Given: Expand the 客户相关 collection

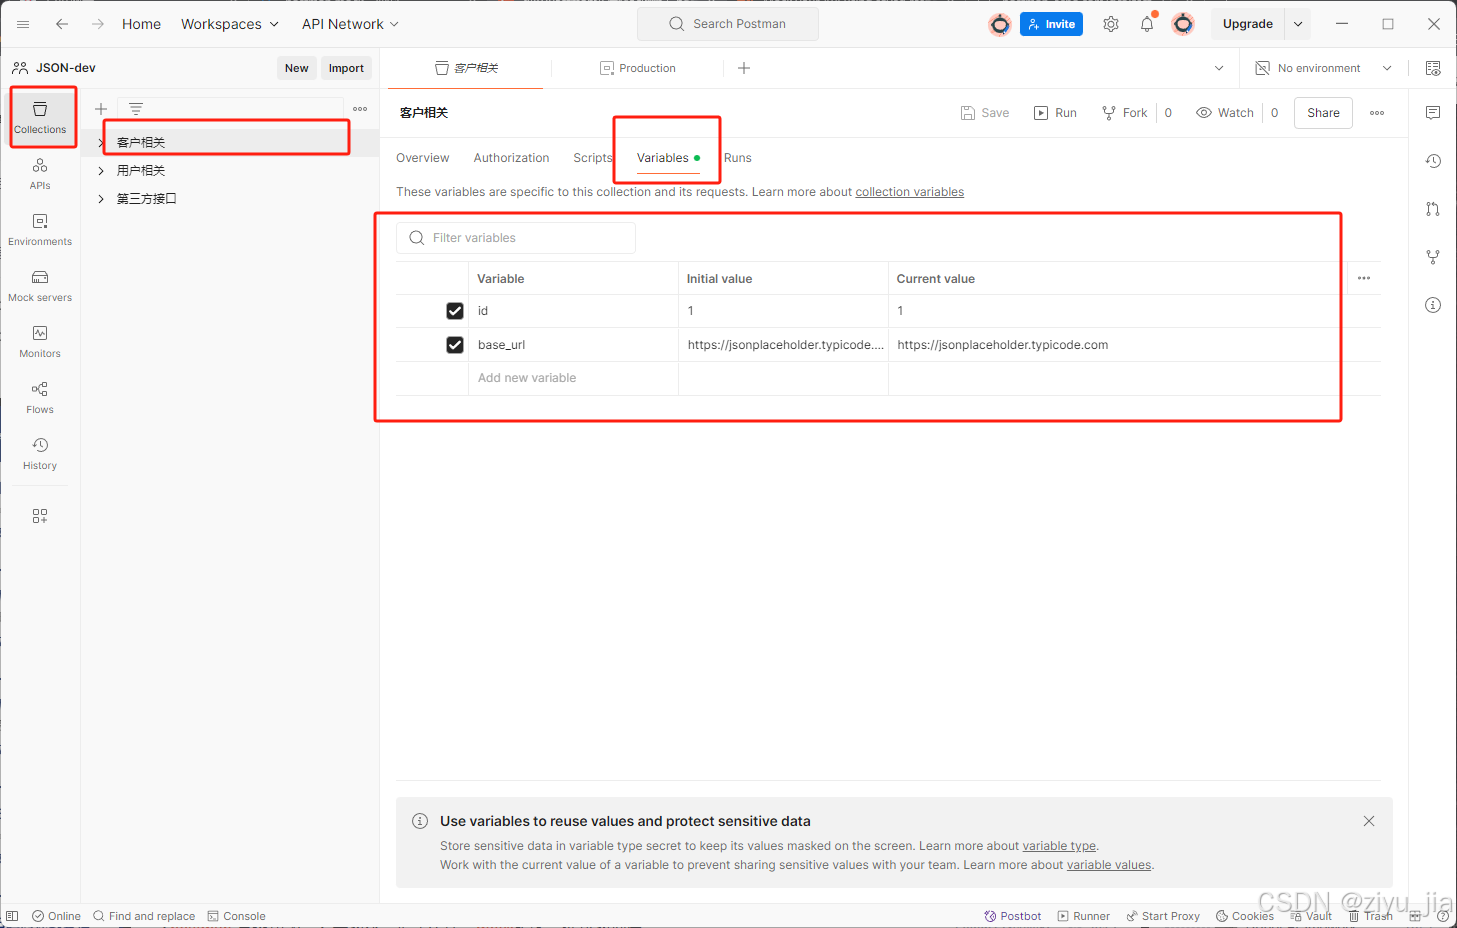Looking at the screenshot, I should pyautogui.click(x=101, y=143).
